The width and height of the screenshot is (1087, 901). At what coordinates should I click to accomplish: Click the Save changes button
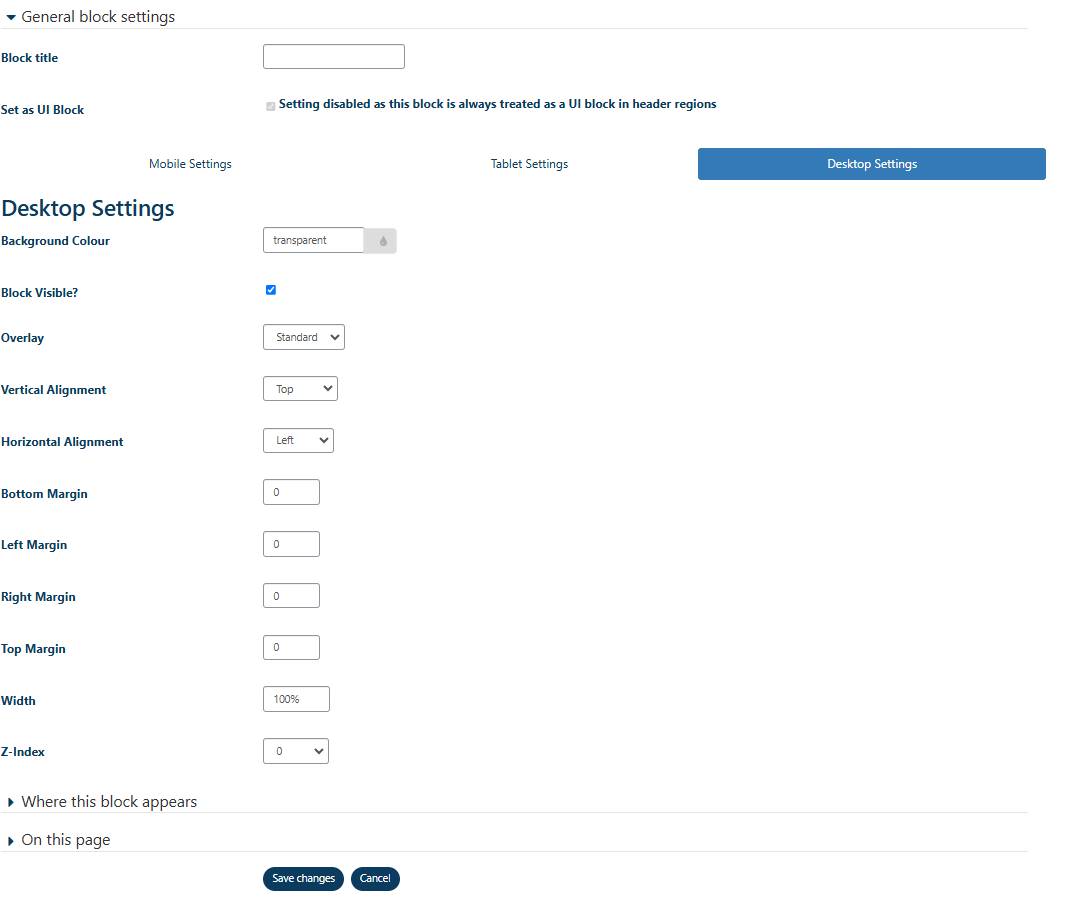[x=303, y=878]
